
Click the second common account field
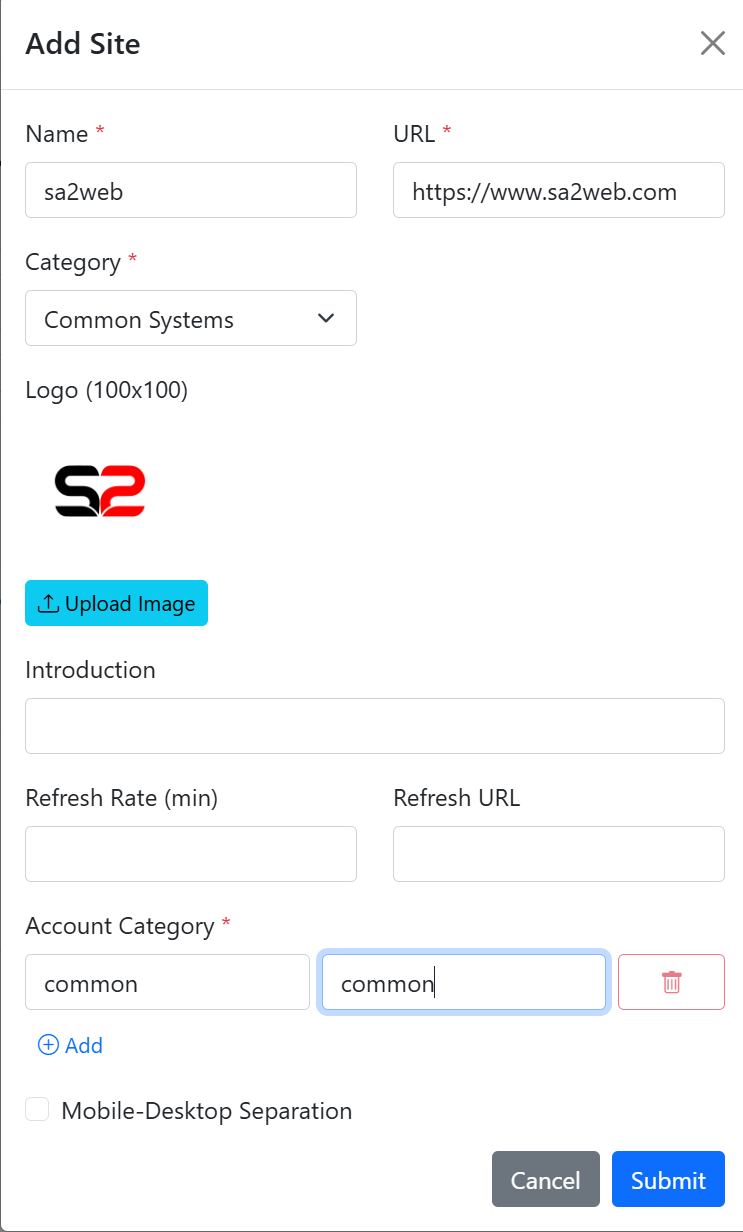pos(464,982)
